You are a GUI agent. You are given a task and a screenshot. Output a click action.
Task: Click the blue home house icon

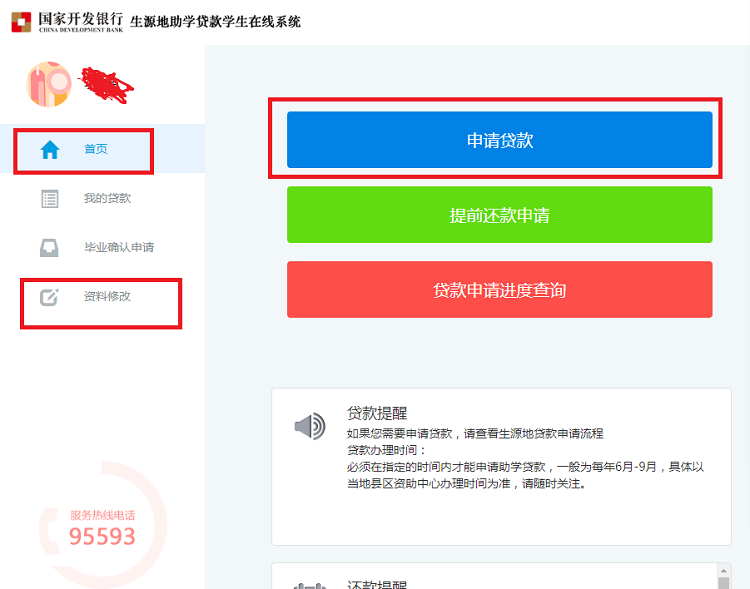click(50, 149)
